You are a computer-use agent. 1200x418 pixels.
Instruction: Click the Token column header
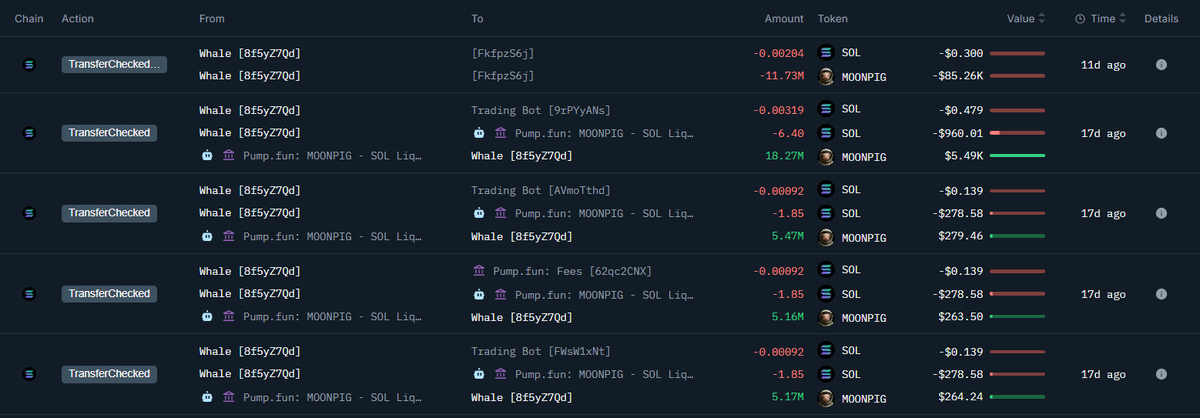833,19
